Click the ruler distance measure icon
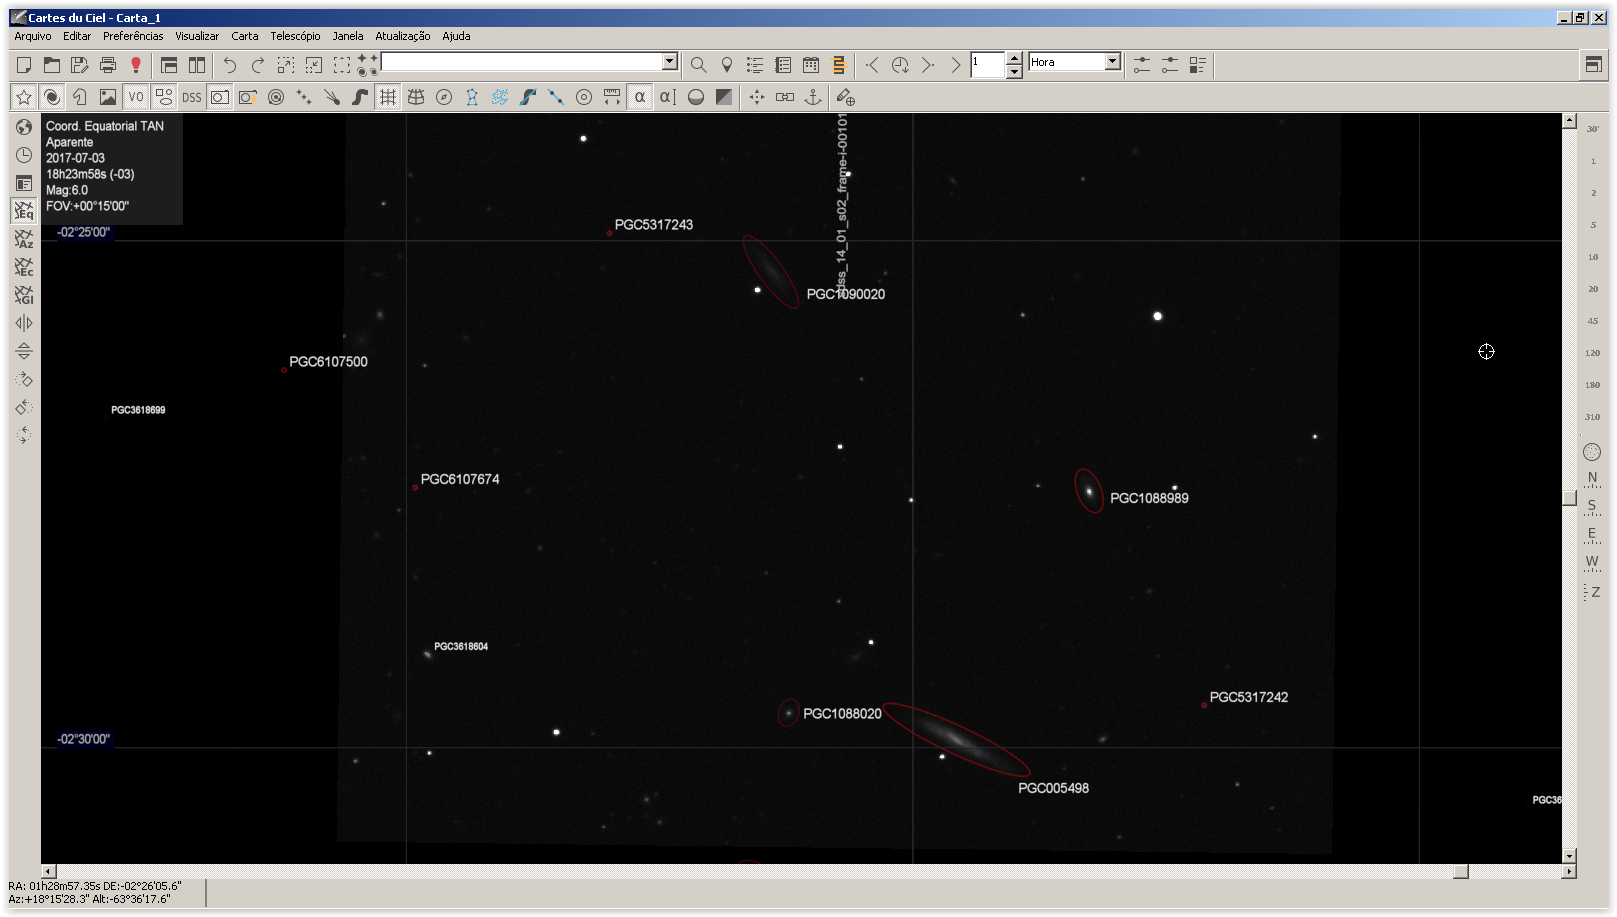The height and width of the screenshot is (917, 1617). coord(612,97)
